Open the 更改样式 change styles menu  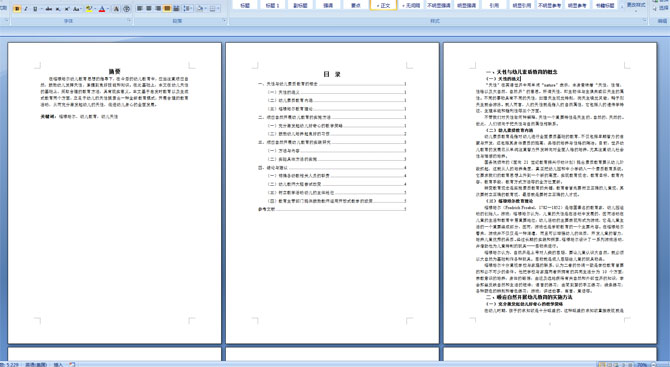coord(635,5)
